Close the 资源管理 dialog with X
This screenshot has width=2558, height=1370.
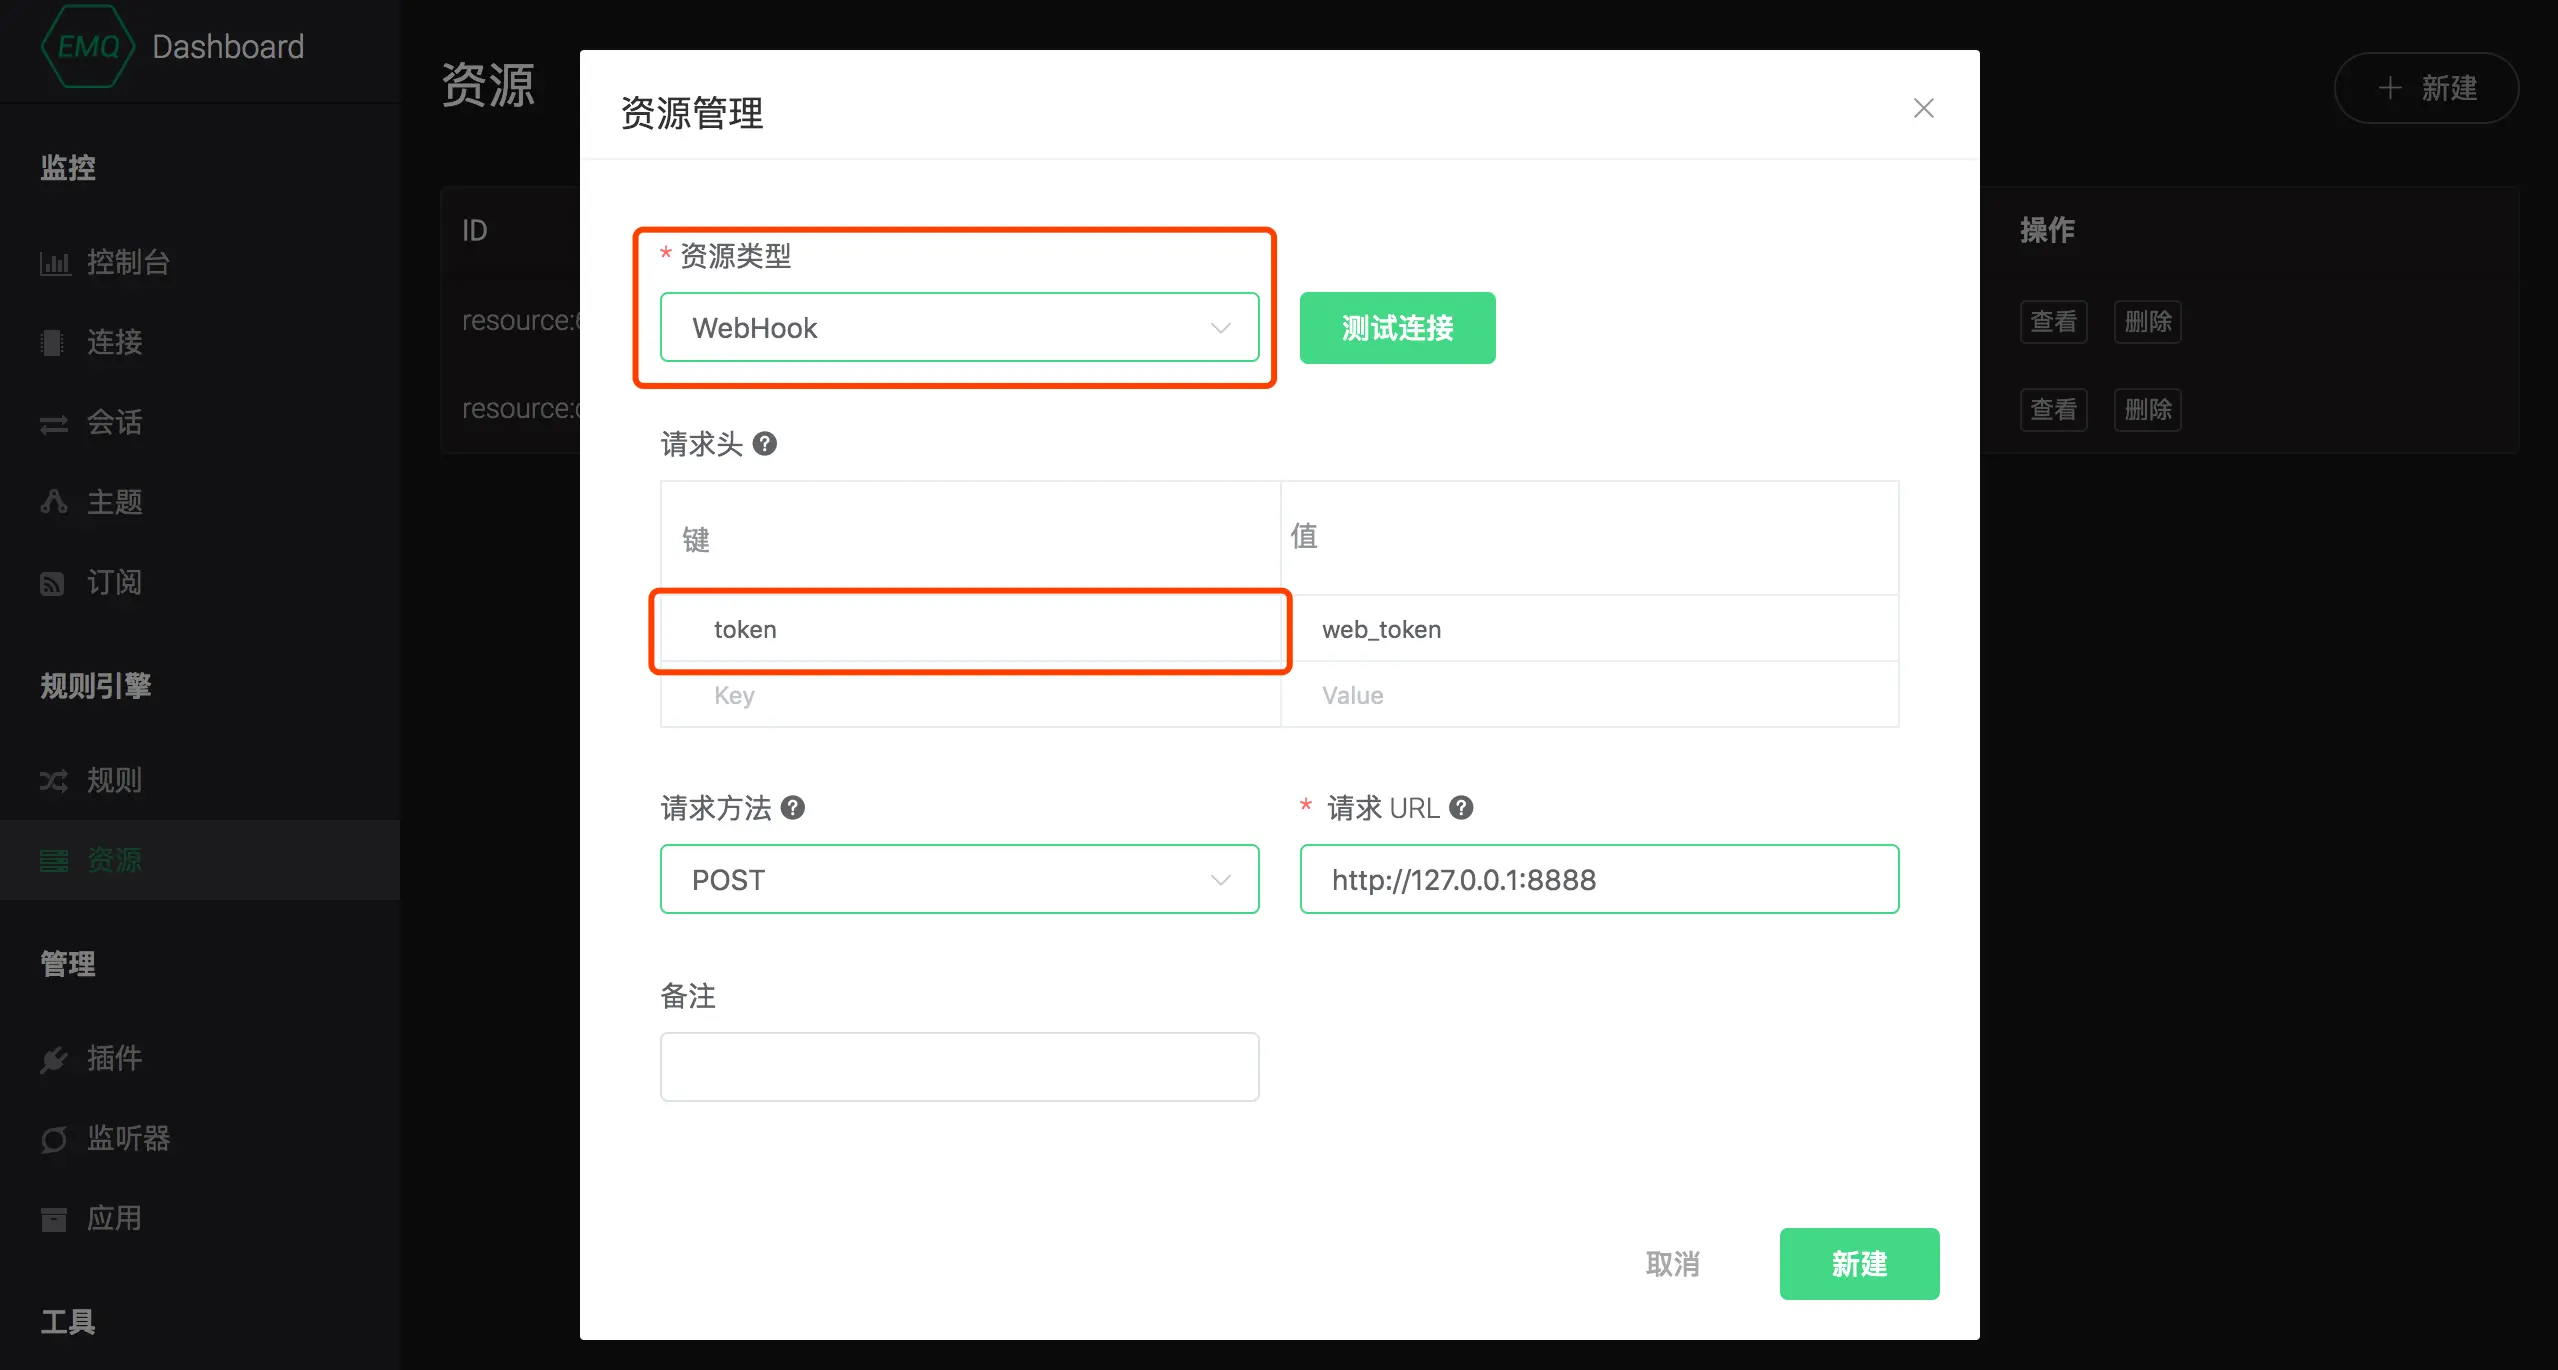pyautogui.click(x=1923, y=108)
